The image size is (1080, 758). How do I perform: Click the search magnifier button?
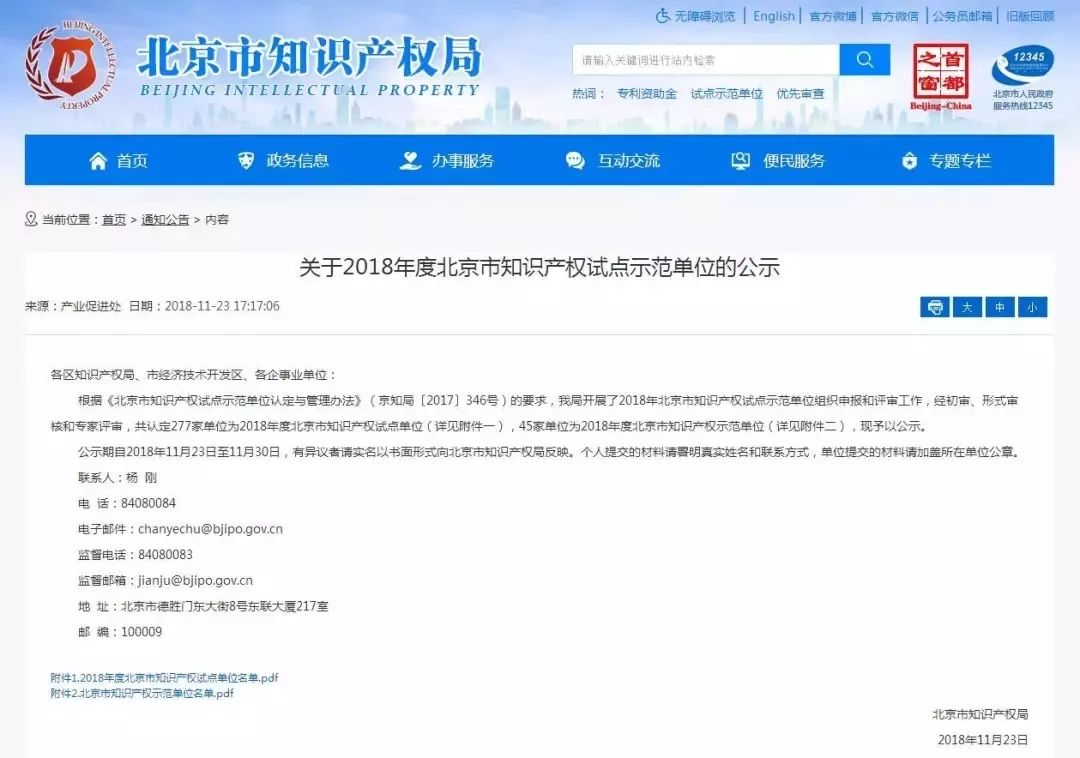click(864, 60)
